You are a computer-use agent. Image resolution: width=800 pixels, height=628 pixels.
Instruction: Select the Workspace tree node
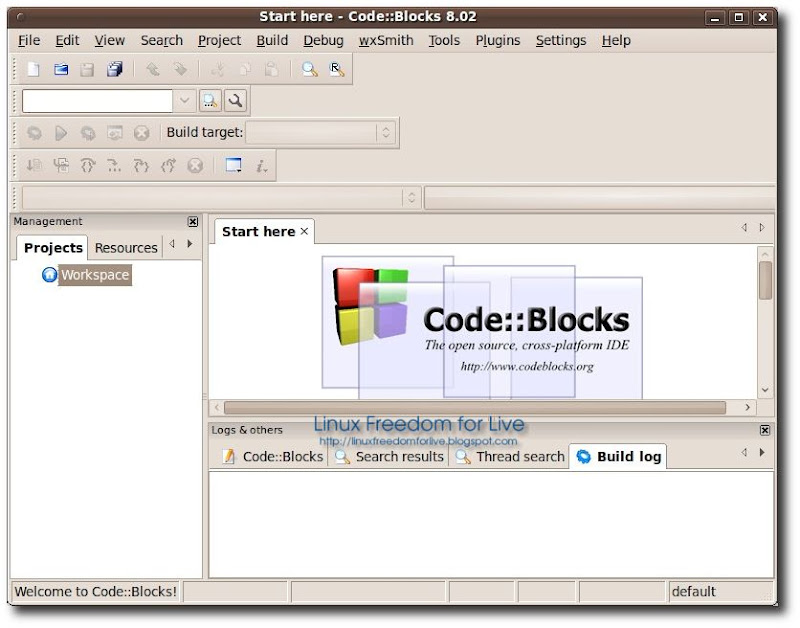tap(95, 275)
